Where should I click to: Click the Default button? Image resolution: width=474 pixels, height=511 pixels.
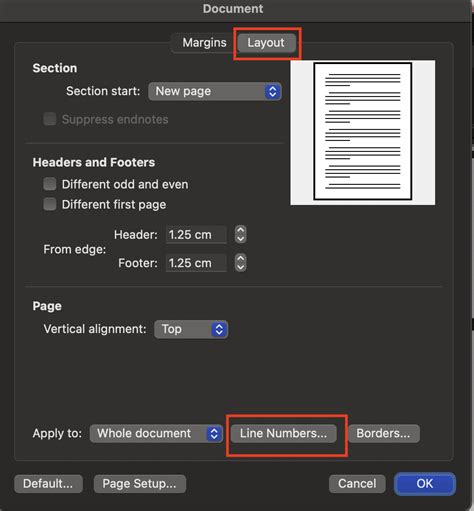(x=48, y=484)
